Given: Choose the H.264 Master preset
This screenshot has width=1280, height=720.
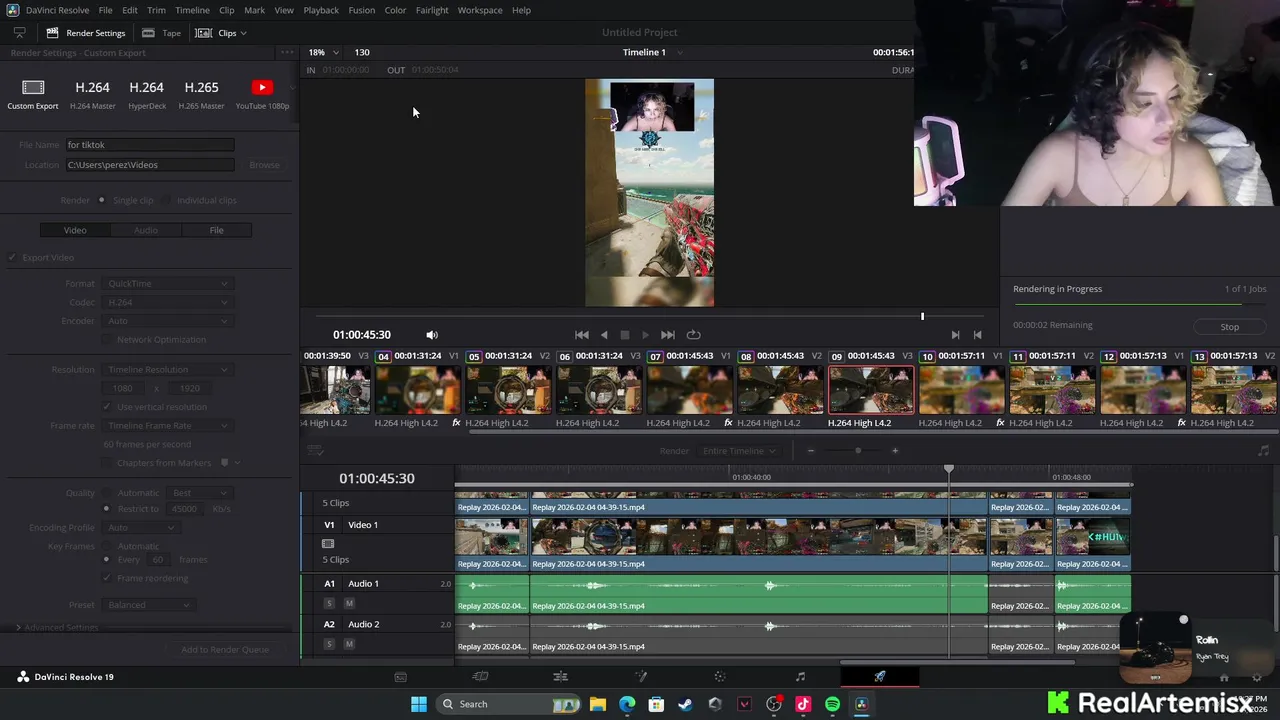Looking at the screenshot, I should (x=92, y=94).
